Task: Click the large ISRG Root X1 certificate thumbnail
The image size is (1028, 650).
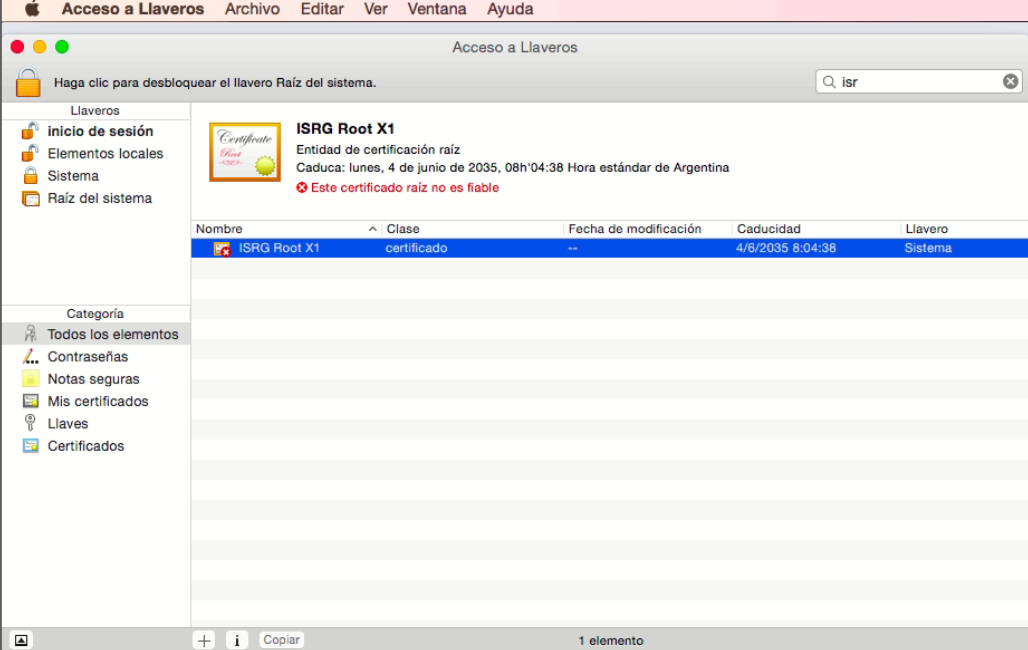Action: click(x=245, y=152)
